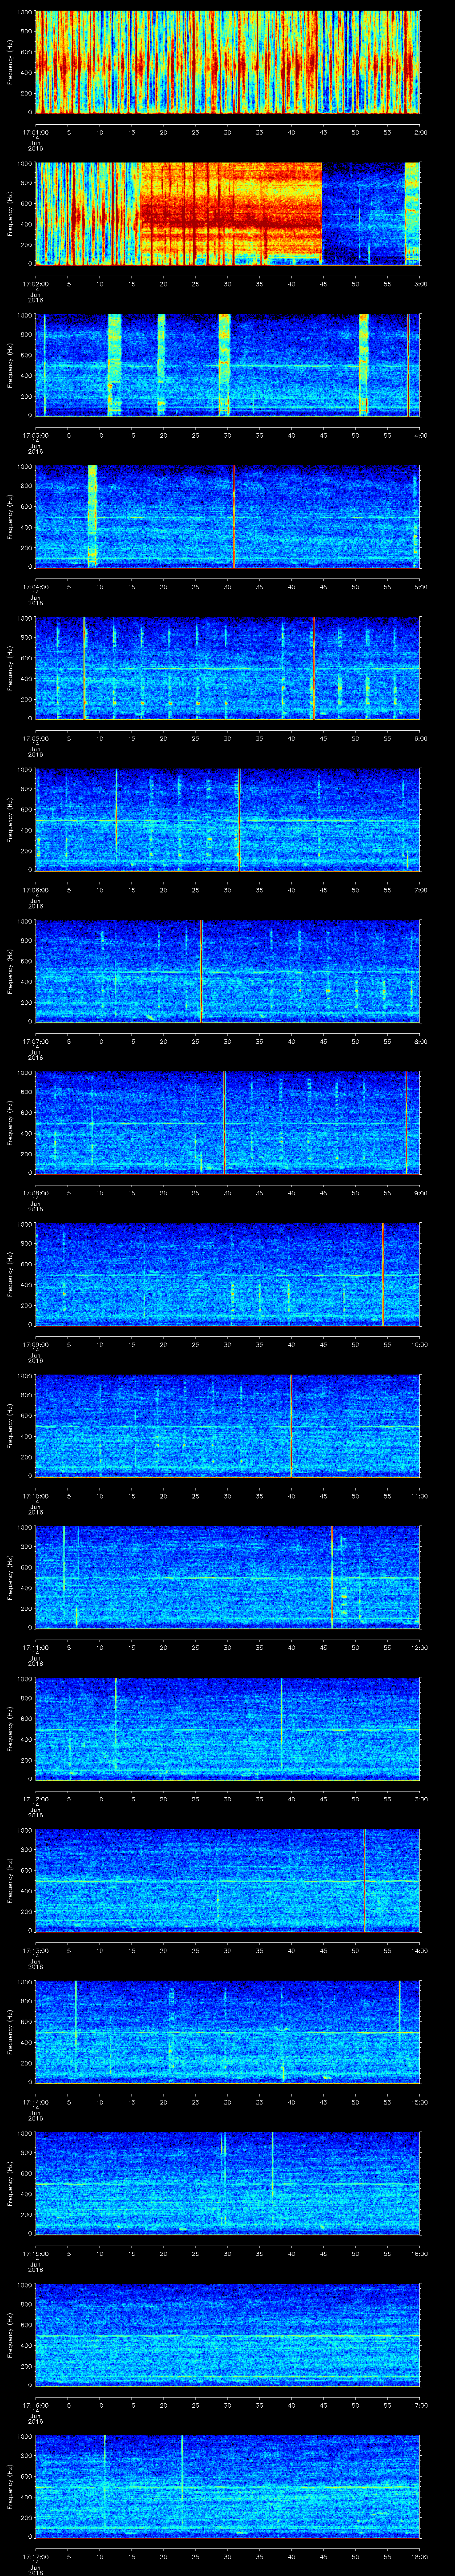
Task: Select the spectrogram panel beginning 17:04:00
Action: click(x=228, y=516)
